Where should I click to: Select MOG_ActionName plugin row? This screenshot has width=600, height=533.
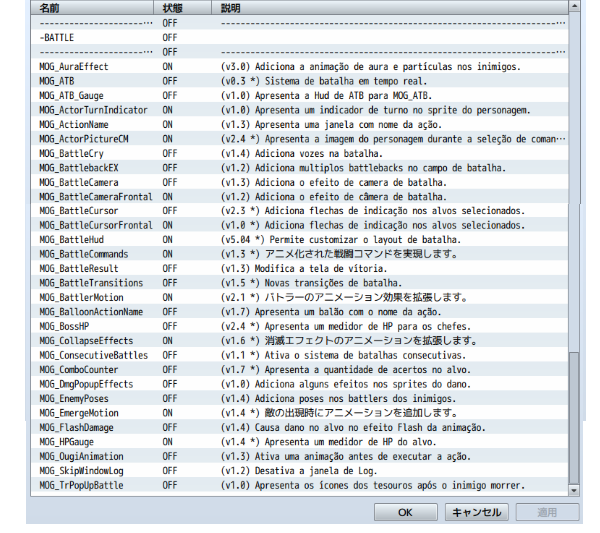click(300, 124)
